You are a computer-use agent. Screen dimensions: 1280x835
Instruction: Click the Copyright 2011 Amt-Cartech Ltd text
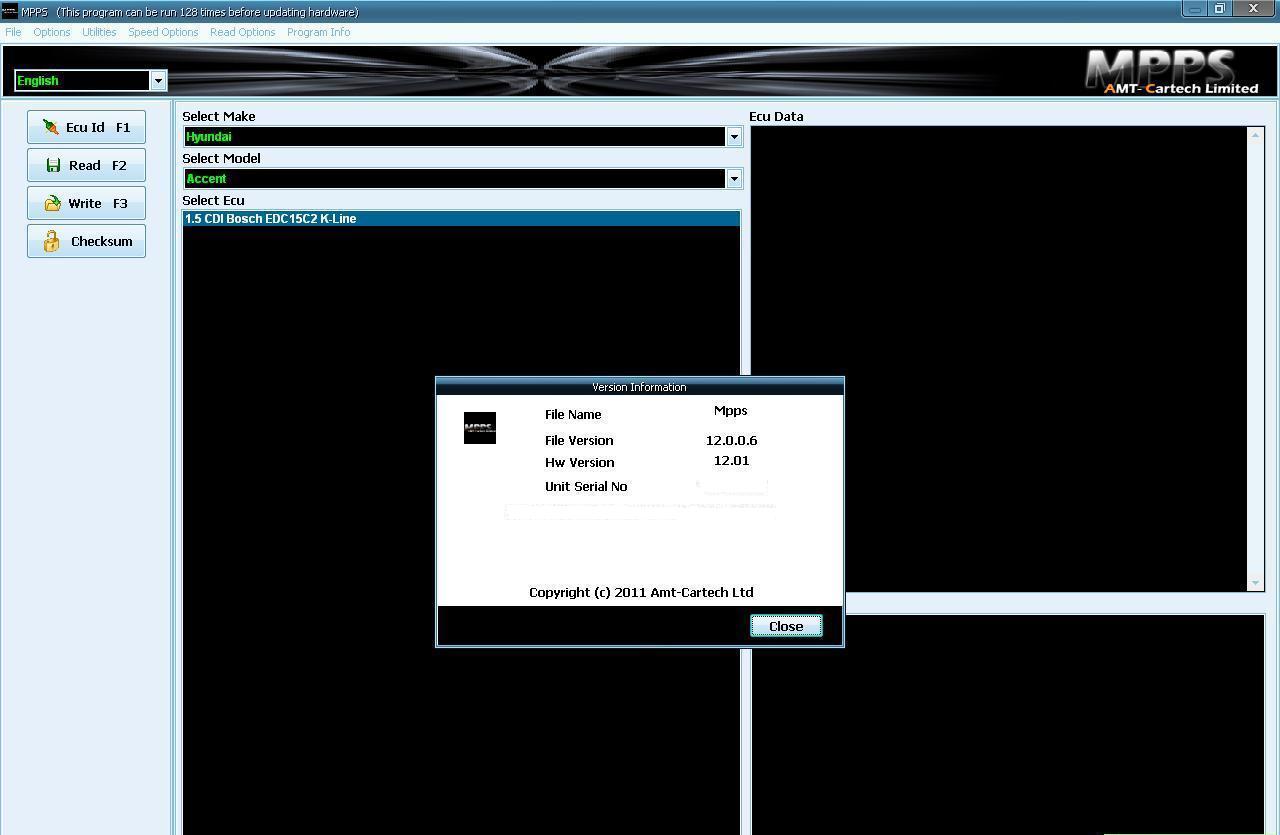click(641, 592)
